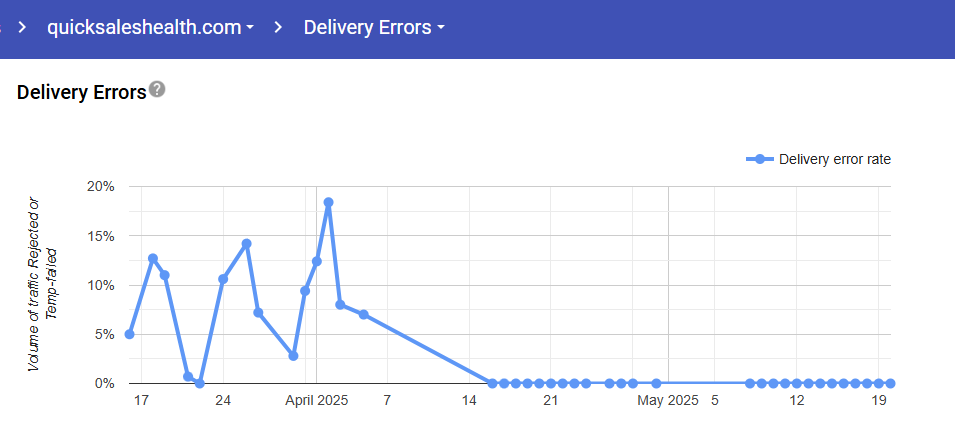The height and width of the screenshot is (443, 955).
Task: Click the Delivery error rate legend label
Action: [834, 159]
